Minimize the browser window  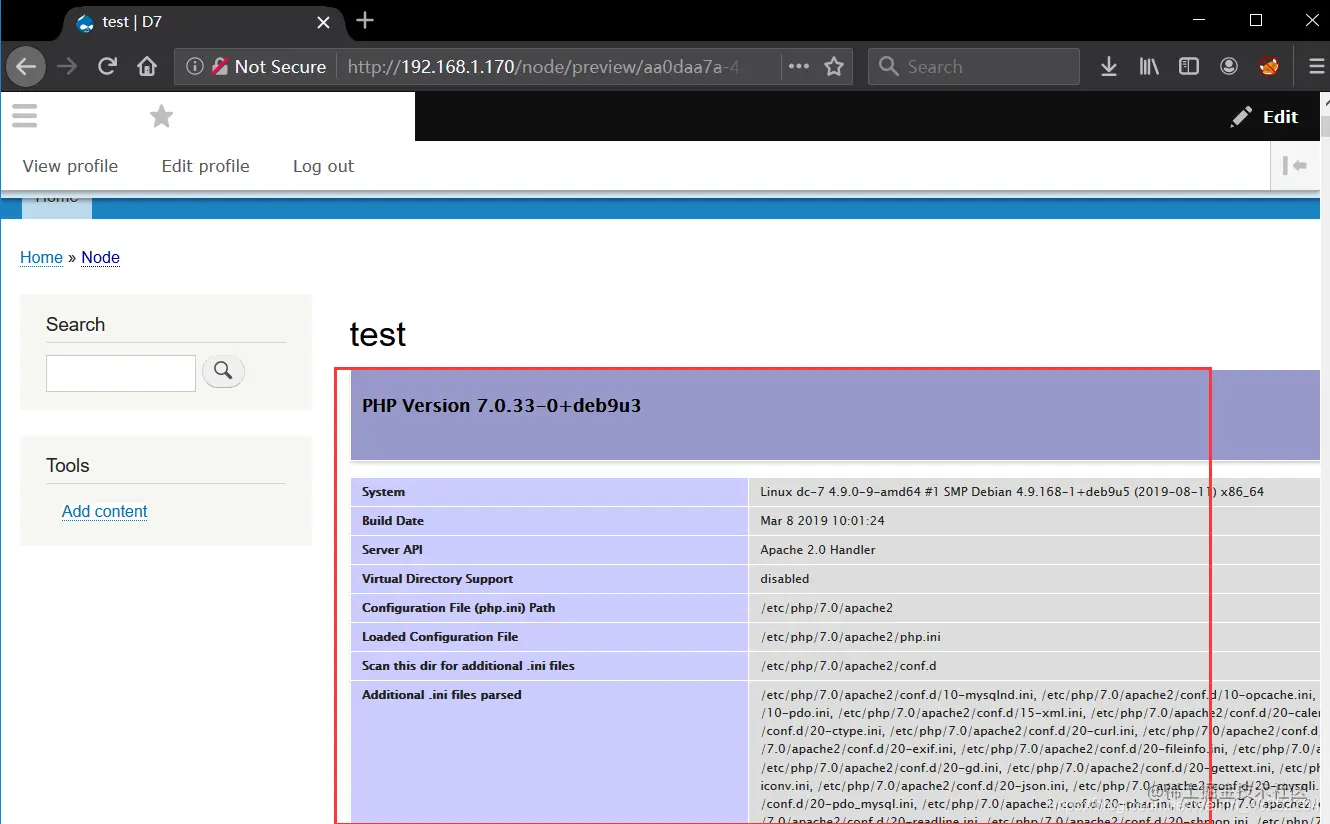tap(1199, 20)
